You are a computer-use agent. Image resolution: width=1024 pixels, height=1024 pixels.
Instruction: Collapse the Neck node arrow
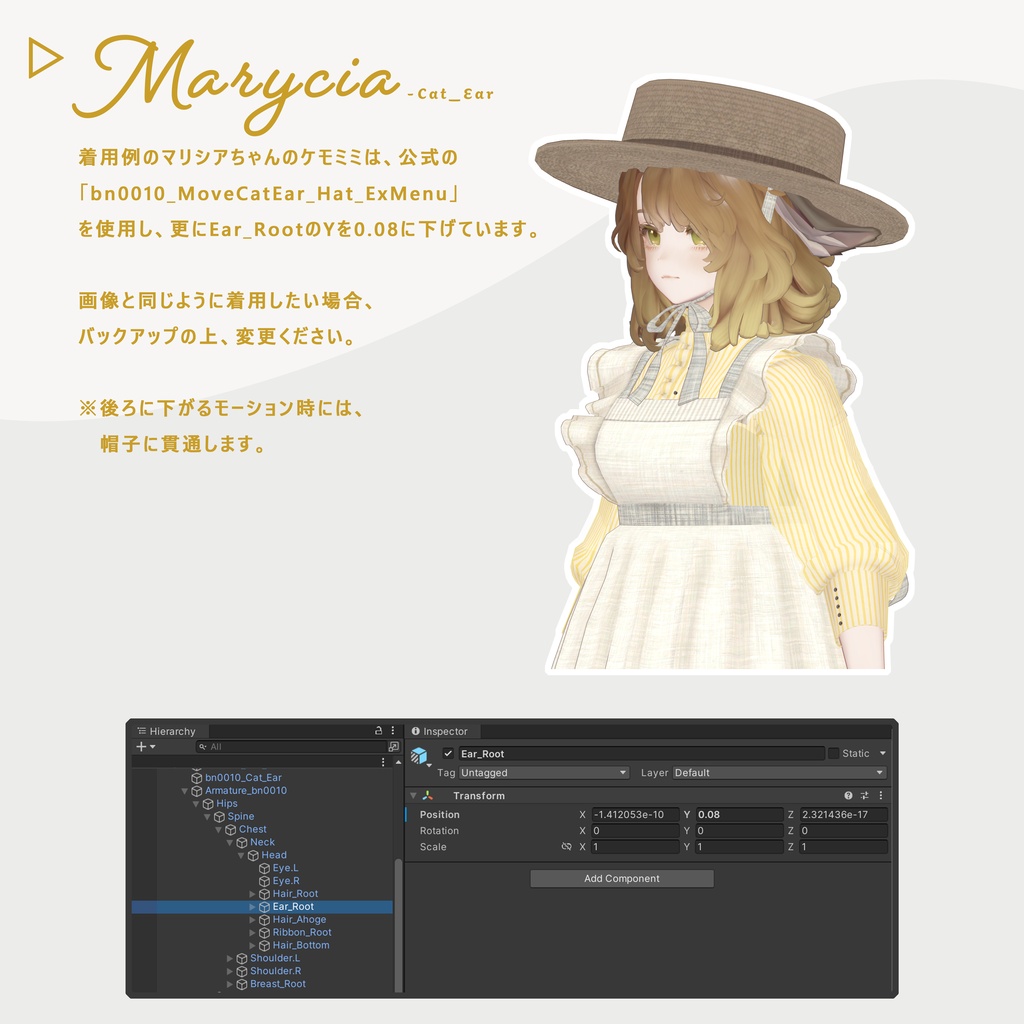[230, 842]
